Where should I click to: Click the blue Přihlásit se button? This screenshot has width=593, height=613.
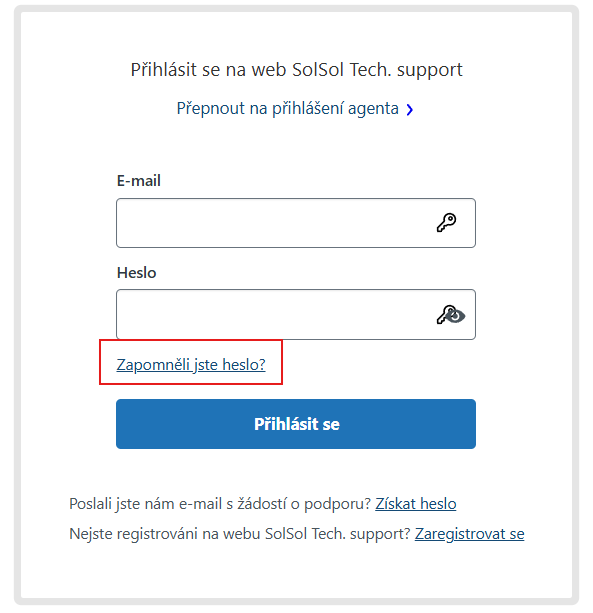point(296,424)
